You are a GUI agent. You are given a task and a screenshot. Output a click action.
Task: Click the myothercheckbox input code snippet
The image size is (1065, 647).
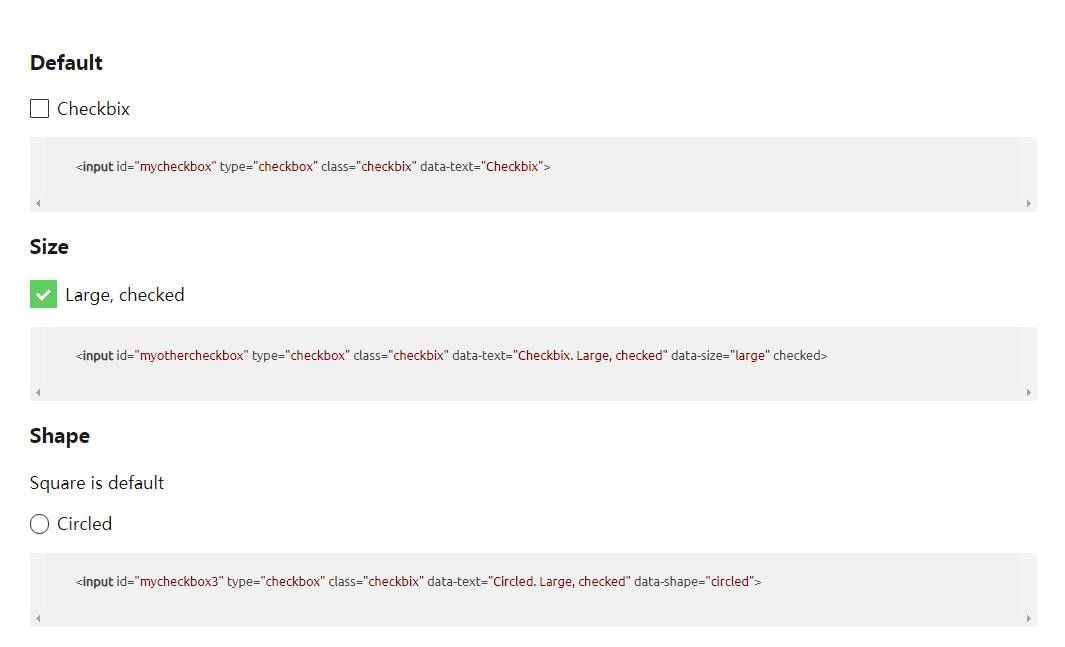(451, 355)
